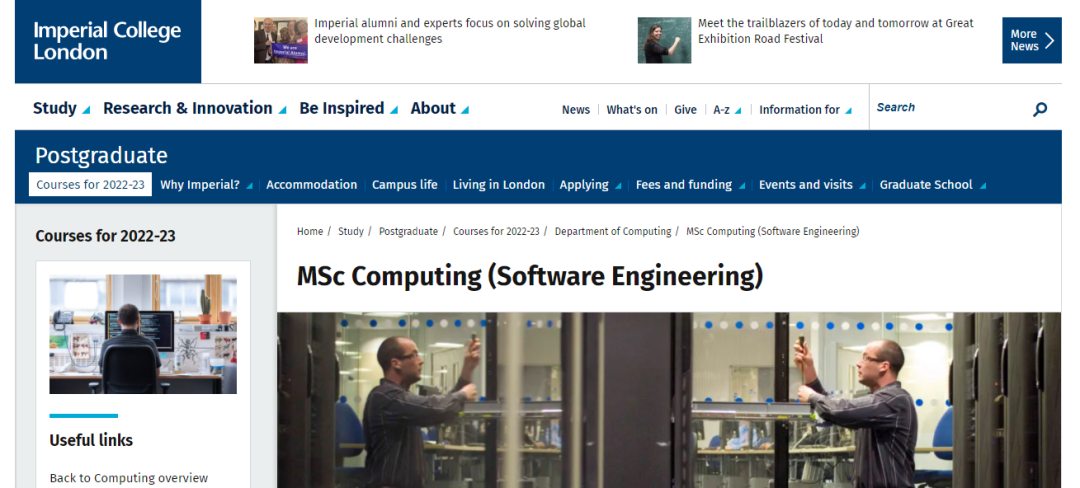The height and width of the screenshot is (488, 1080).
Task: Expand the About menu
Action: click(439, 108)
